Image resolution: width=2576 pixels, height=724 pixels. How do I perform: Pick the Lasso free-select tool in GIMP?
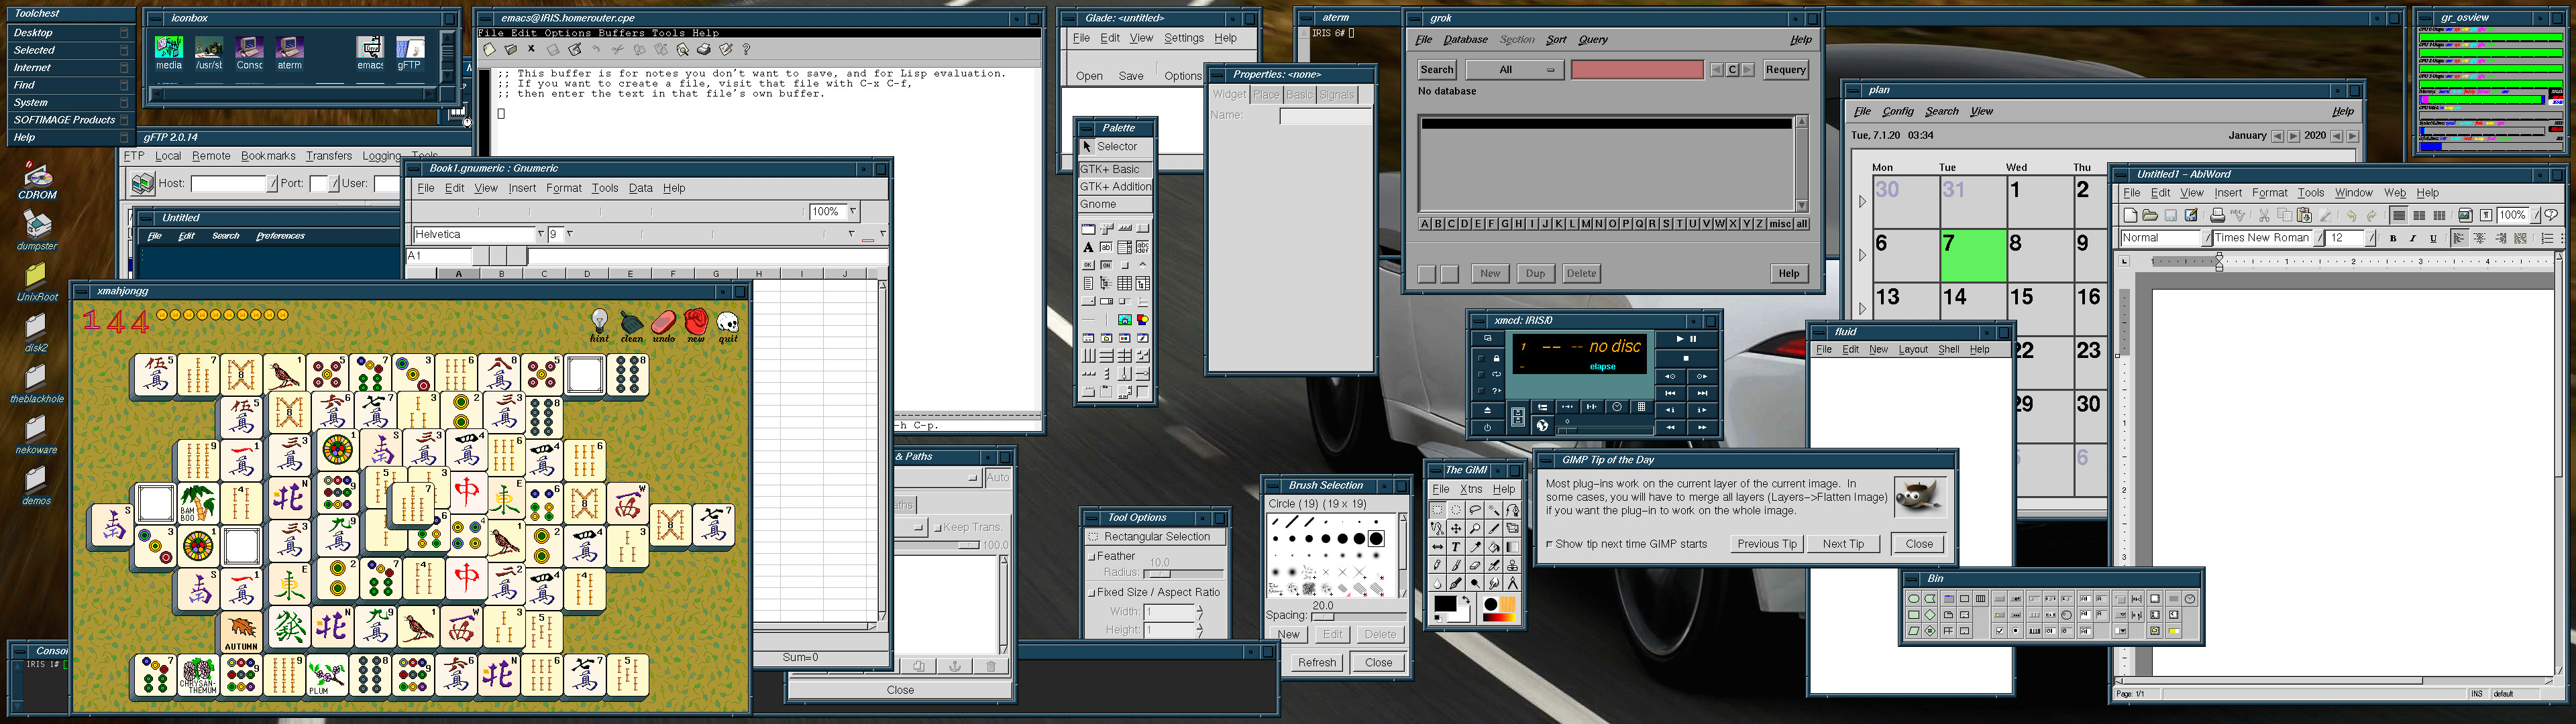1475,510
